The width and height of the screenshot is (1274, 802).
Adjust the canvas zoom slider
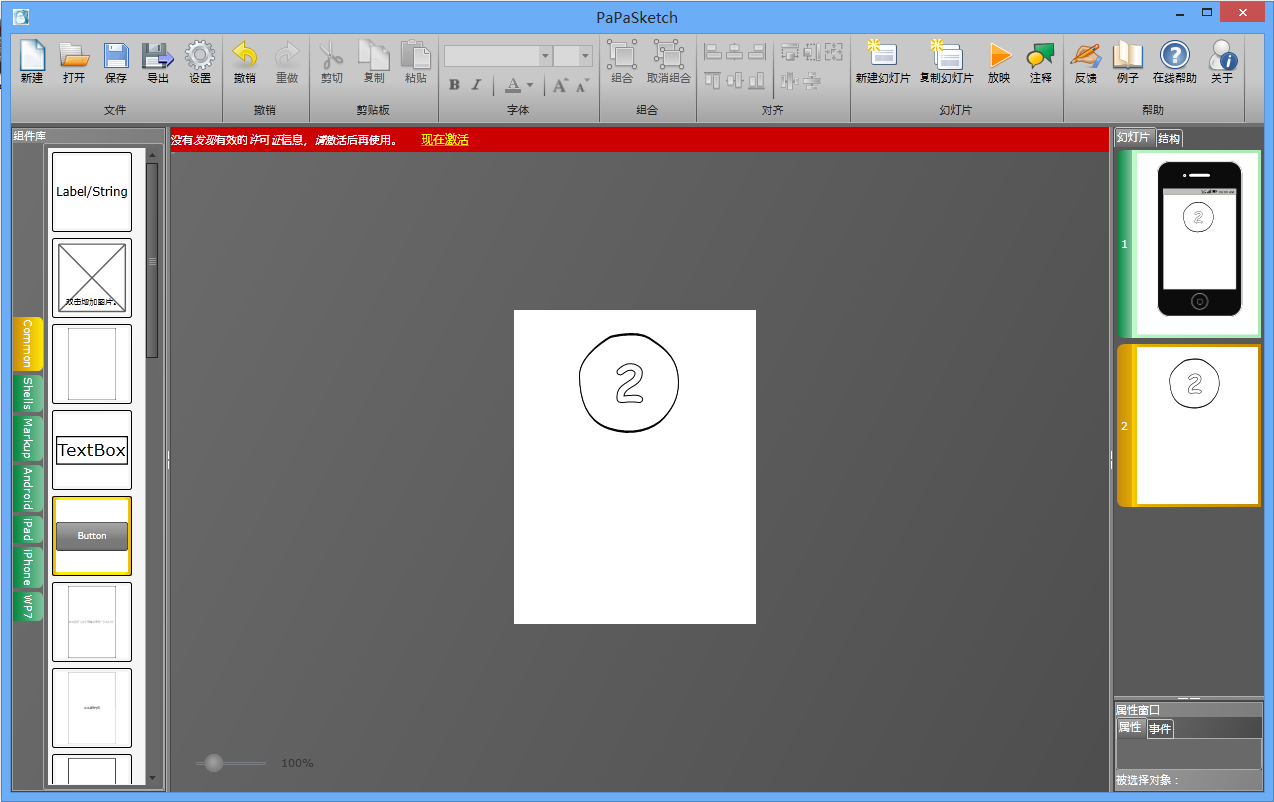pyautogui.click(x=213, y=763)
